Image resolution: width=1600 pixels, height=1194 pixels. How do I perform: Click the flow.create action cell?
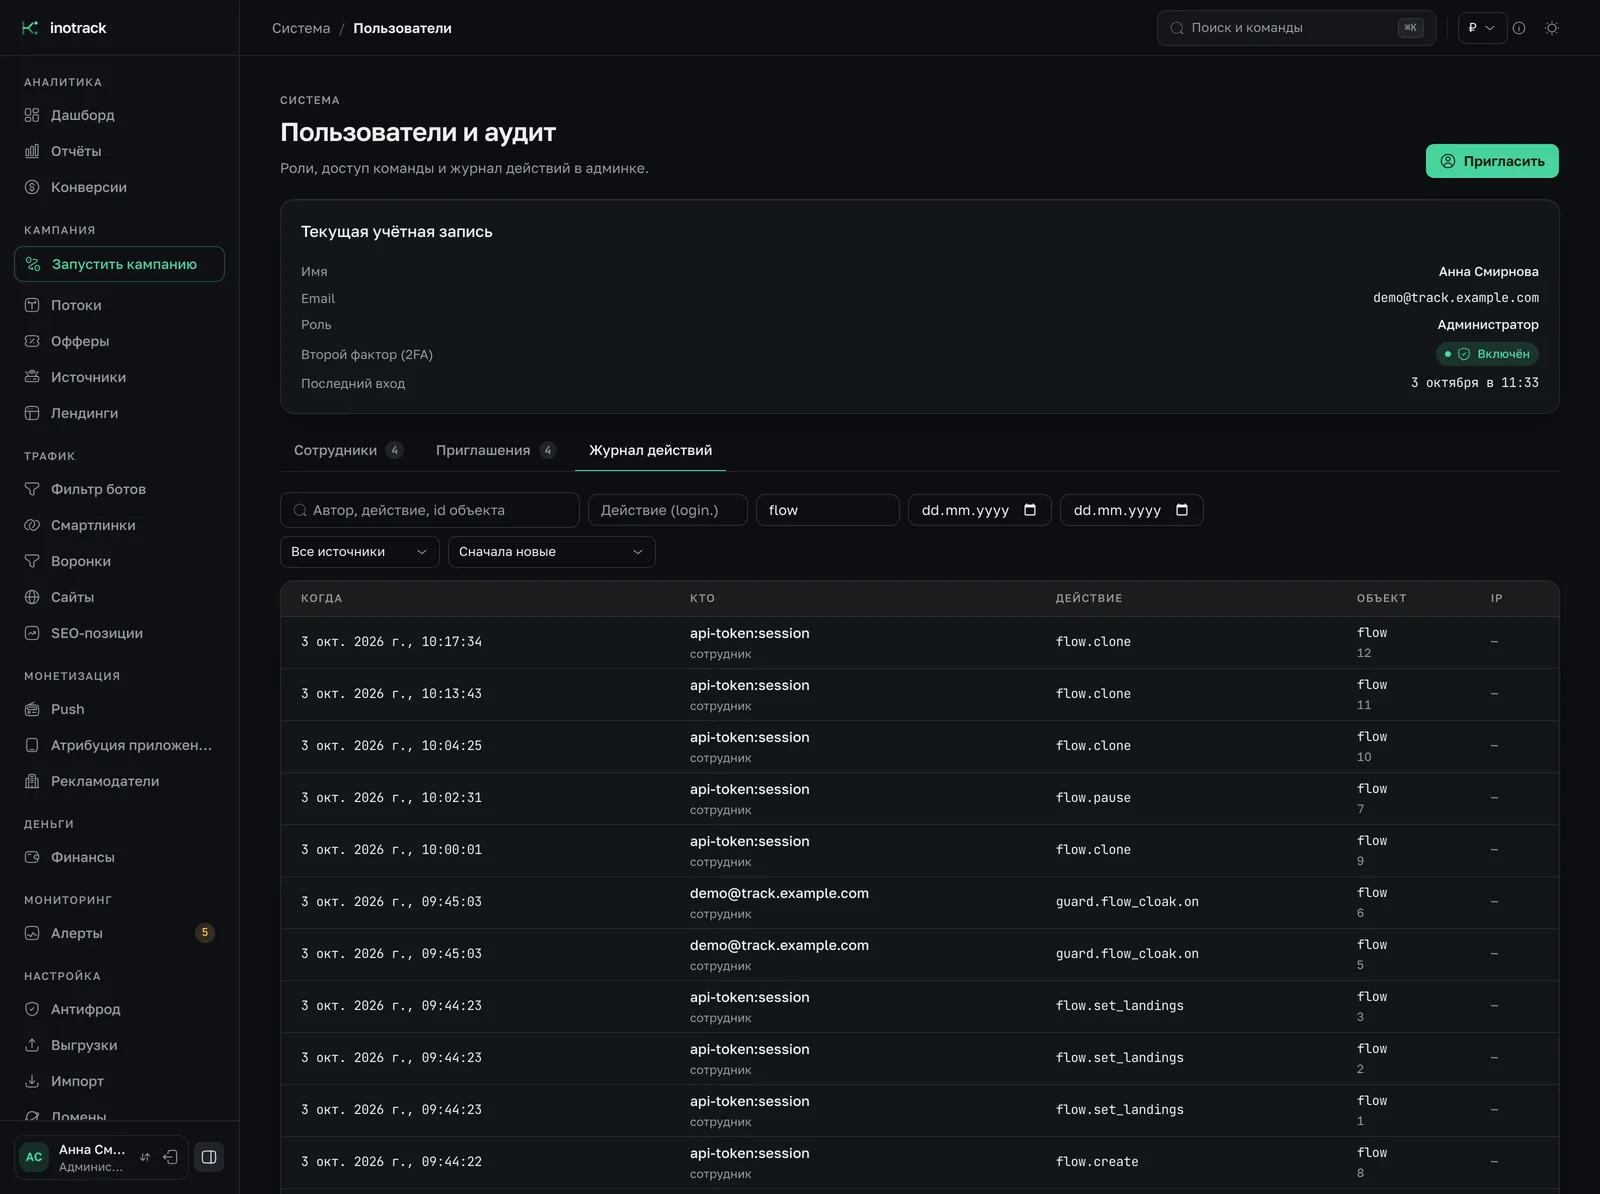pos(1097,1162)
